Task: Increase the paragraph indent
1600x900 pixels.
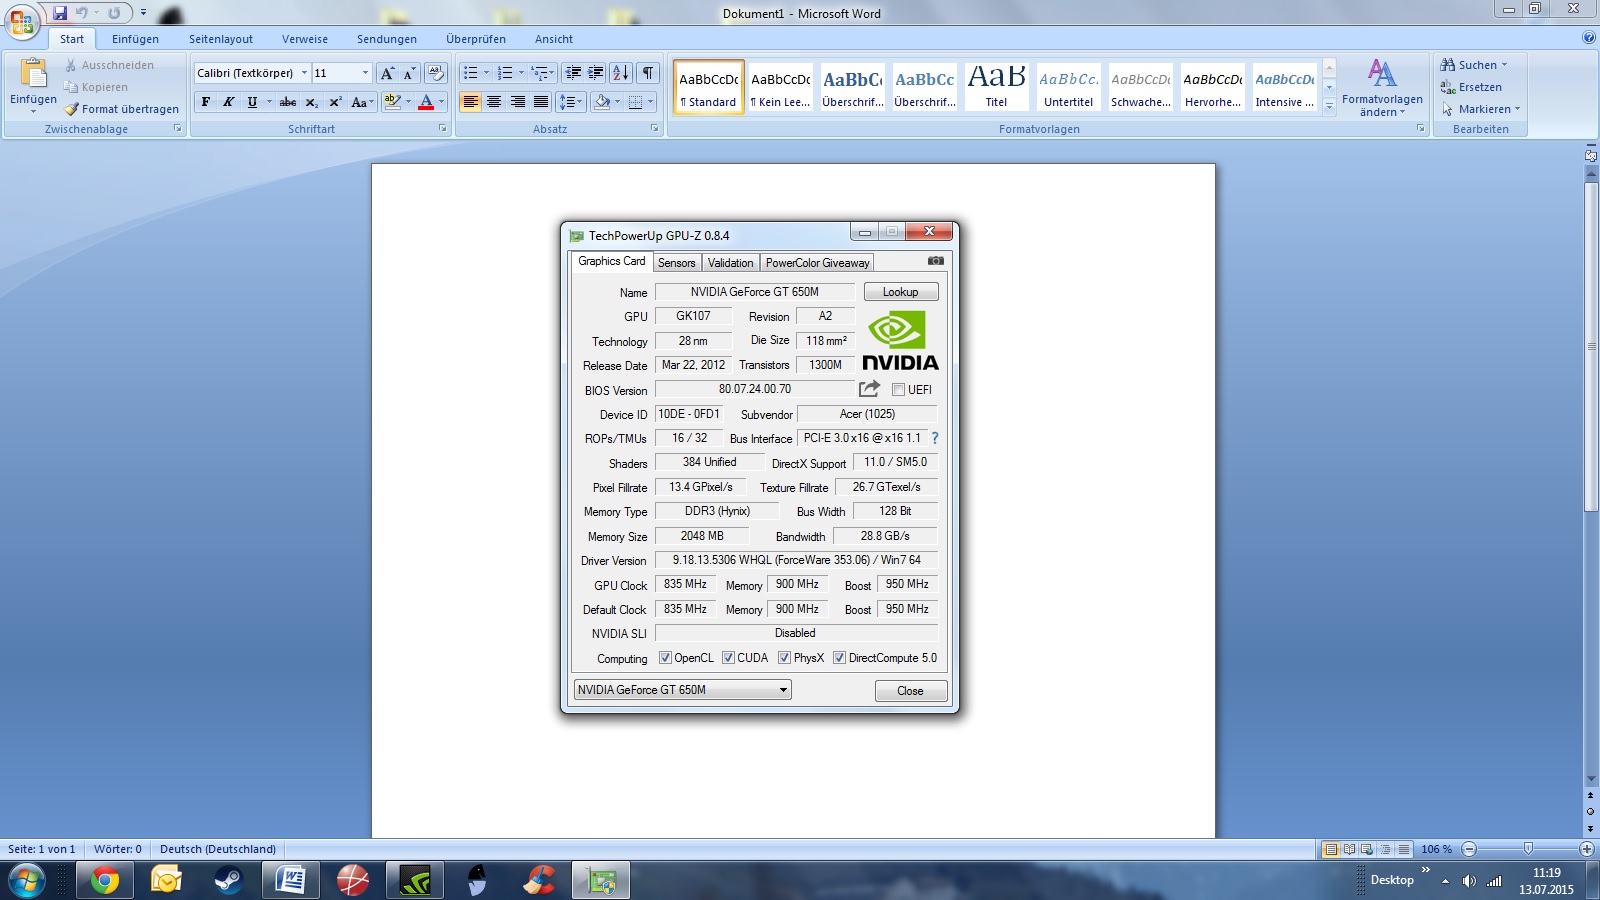Action: point(596,73)
